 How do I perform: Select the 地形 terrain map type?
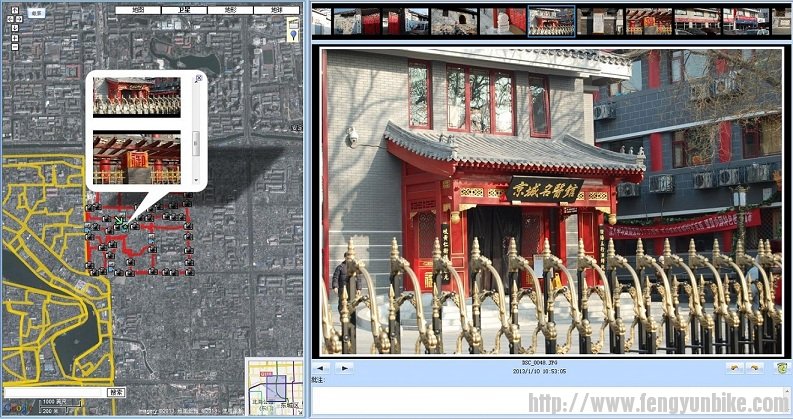click(x=230, y=10)
